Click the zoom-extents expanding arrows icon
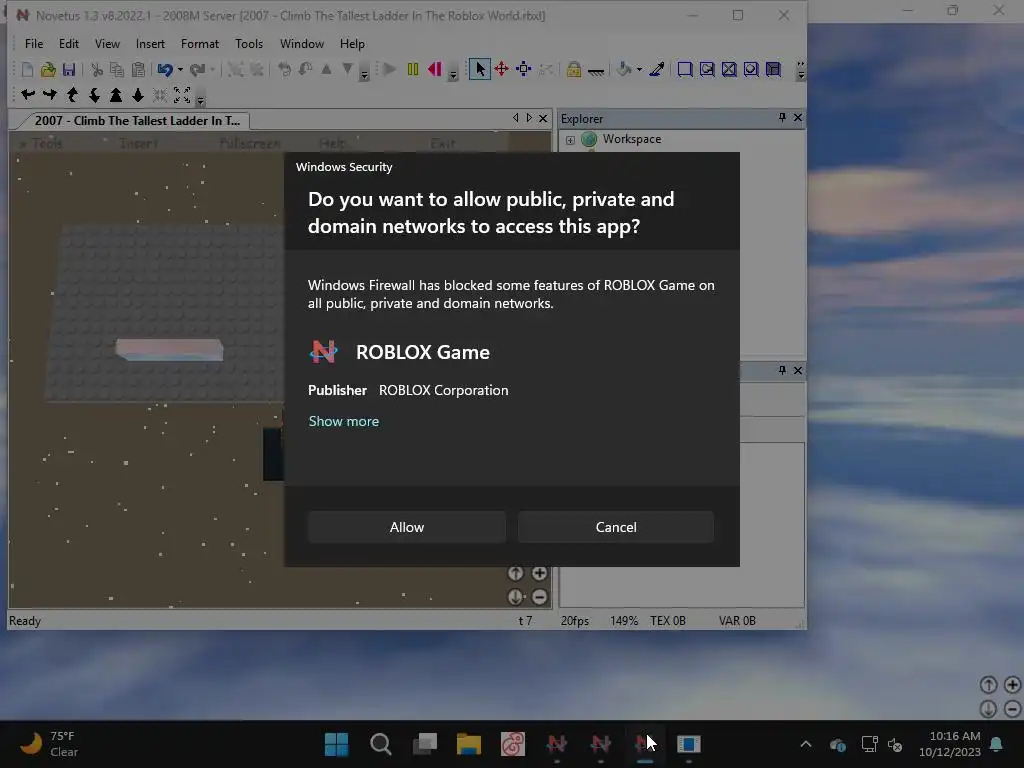1024x768 pixels. [x=182, y=95]
